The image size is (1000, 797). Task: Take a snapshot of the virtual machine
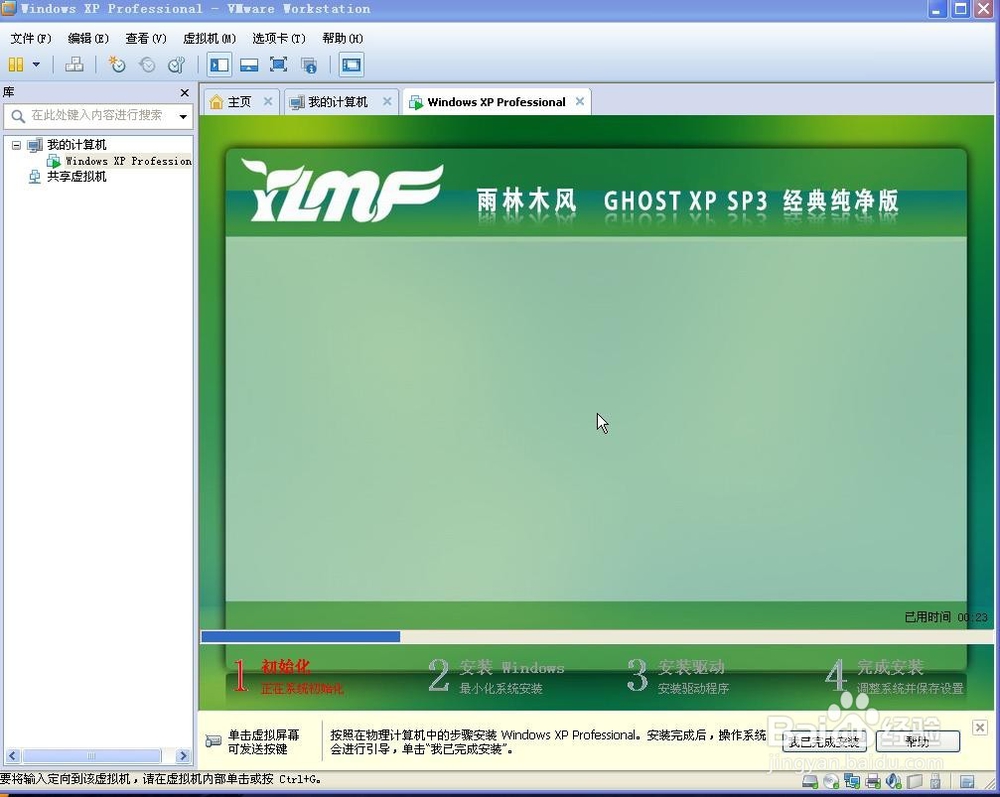point(118,64)
